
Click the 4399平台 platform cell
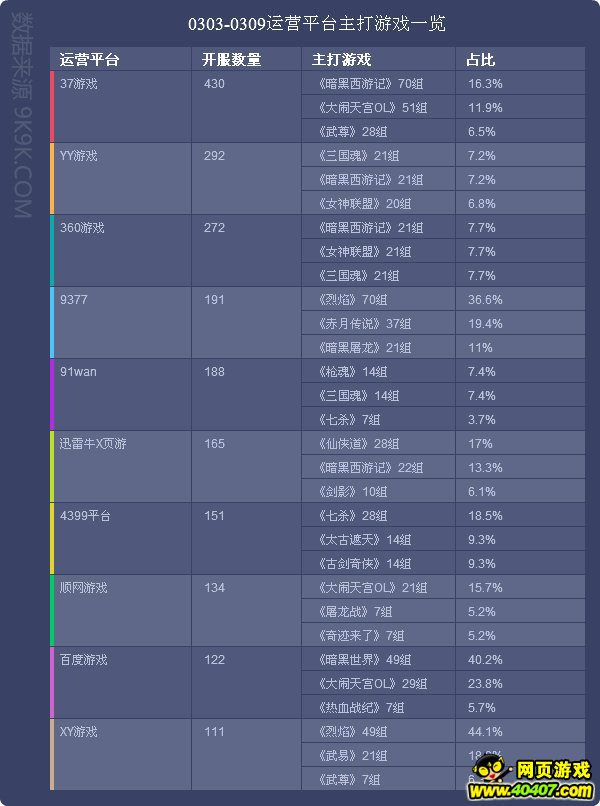click(x=122, y=538)
